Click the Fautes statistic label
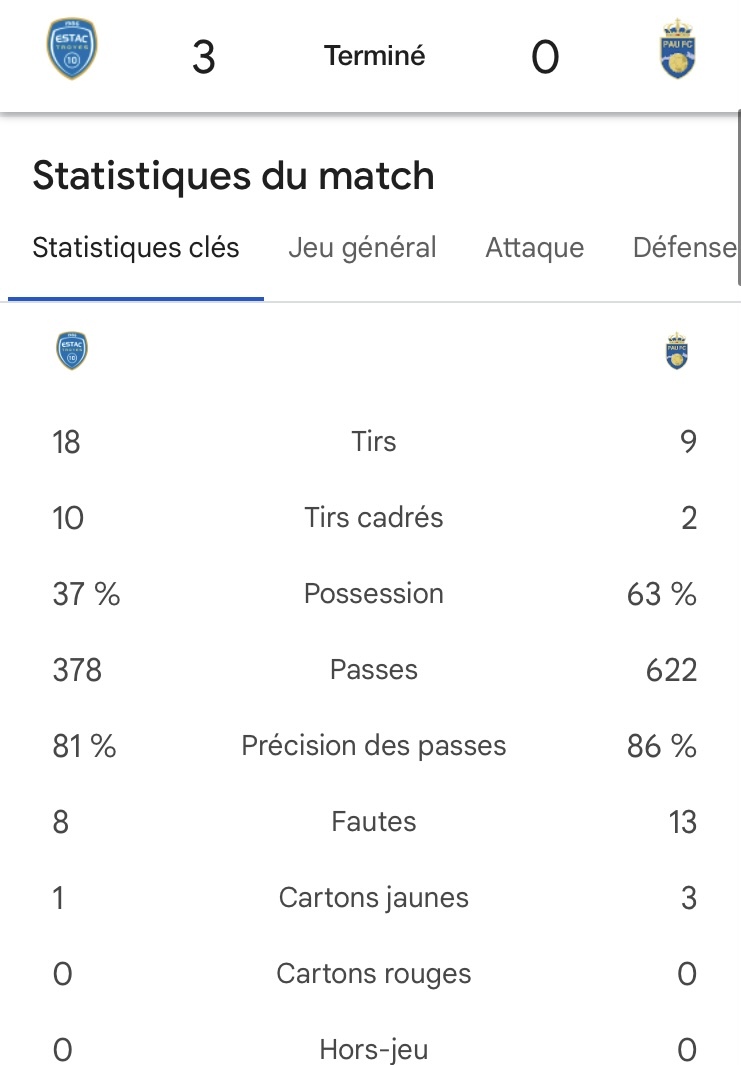The width and height of the screenshot is (741, 1065). (x=374, y=822)
